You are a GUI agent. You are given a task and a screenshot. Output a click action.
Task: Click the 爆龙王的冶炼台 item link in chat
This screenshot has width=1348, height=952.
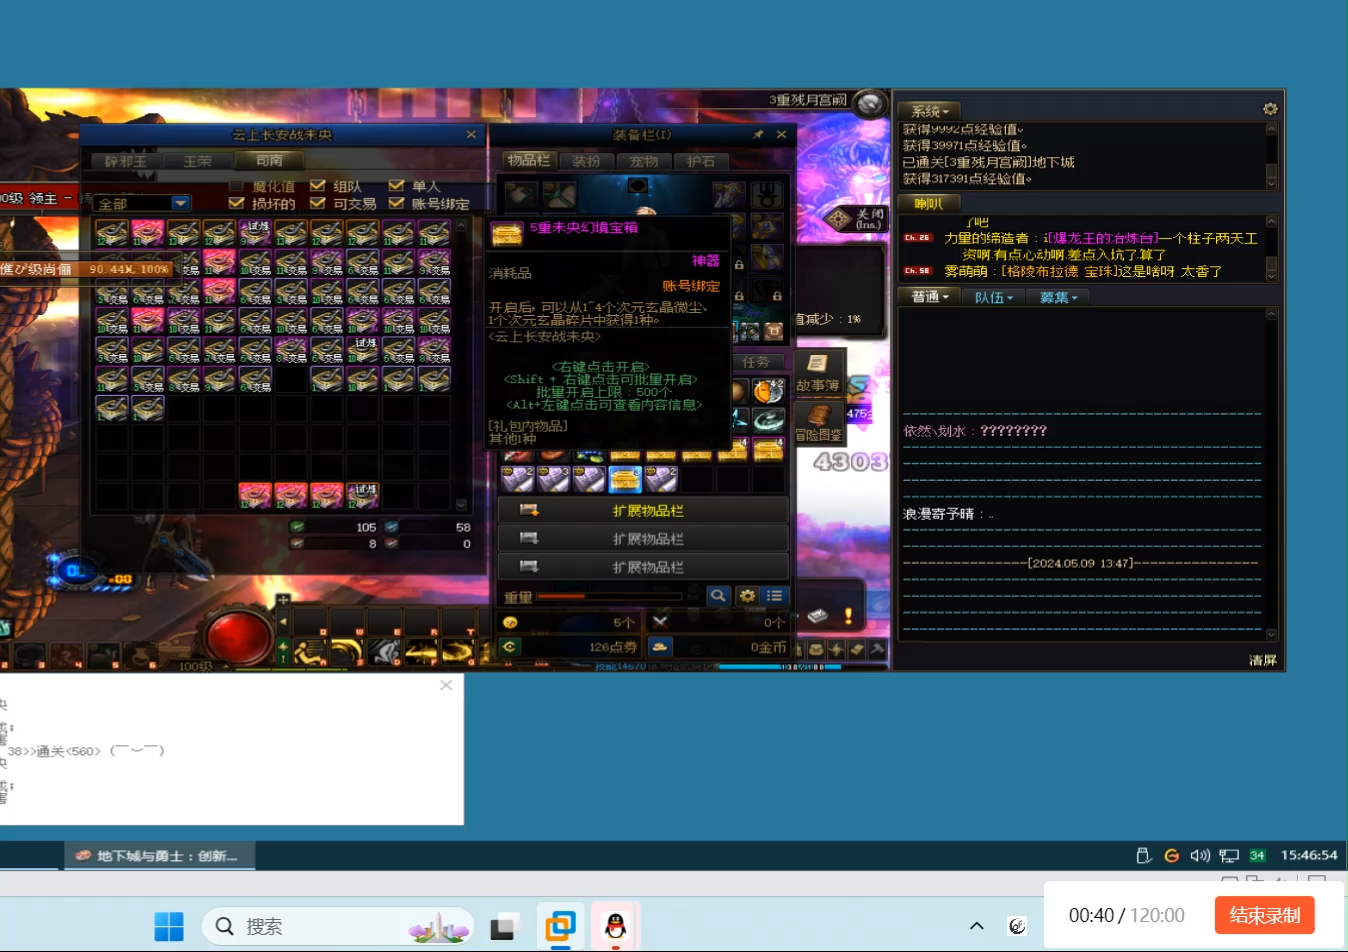[1101, 238]
